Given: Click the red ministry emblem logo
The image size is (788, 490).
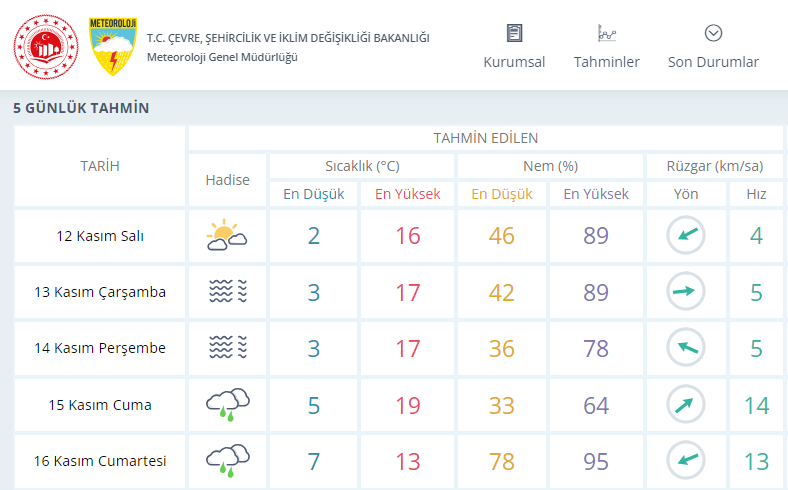Looking at the screenshot, I should [46, 47].
